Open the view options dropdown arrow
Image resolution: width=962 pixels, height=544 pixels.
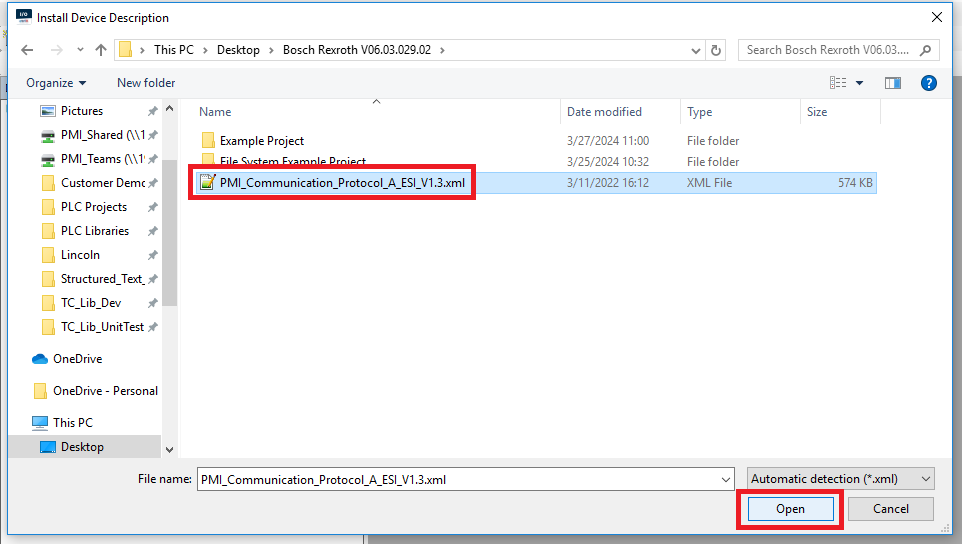point(860,83)
